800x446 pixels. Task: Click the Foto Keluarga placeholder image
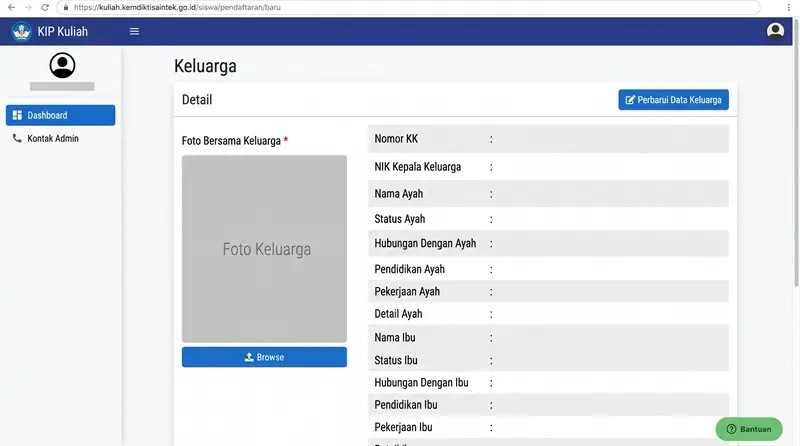pos(264,249)
